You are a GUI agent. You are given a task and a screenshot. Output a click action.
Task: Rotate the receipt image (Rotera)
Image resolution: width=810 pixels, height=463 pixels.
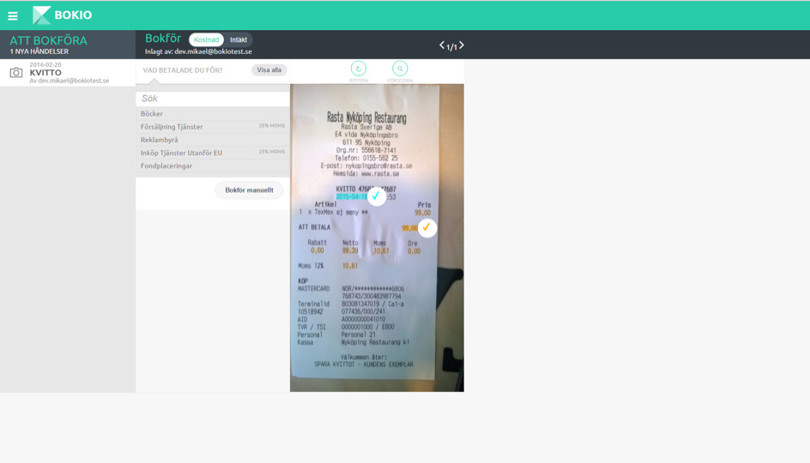point(358,70)
